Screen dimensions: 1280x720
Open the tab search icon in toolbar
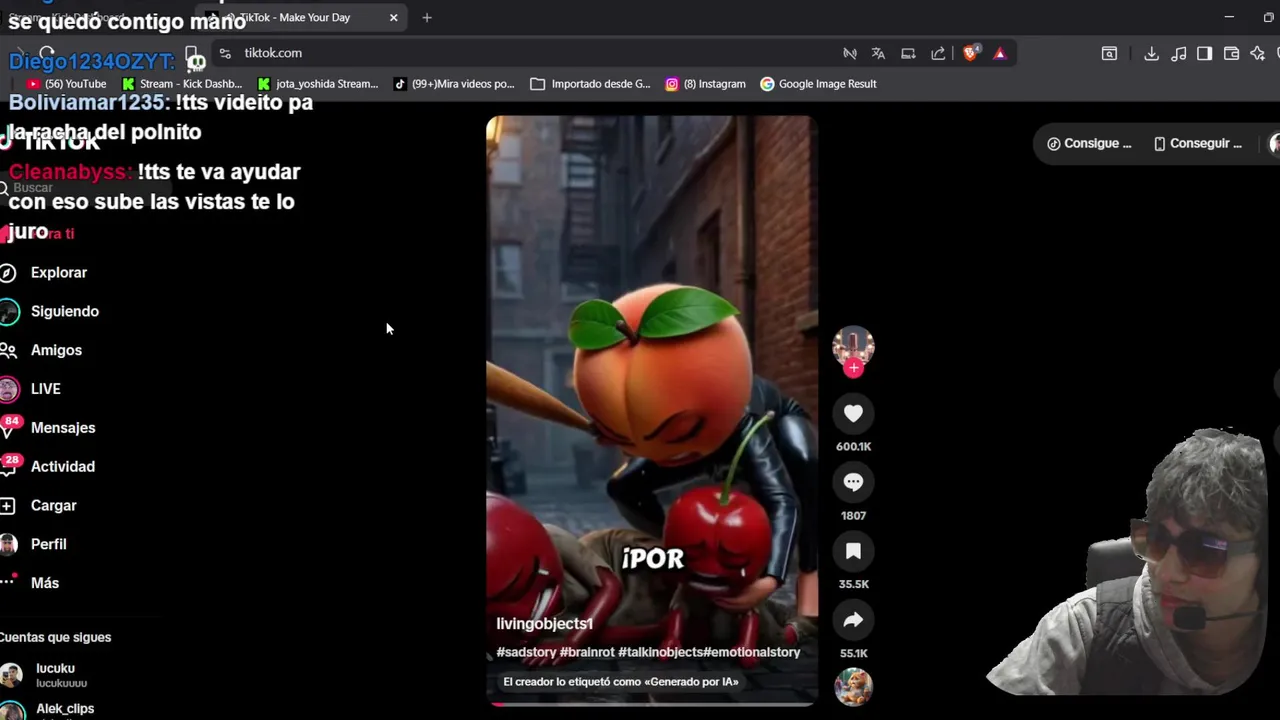tap(1109, 54)
